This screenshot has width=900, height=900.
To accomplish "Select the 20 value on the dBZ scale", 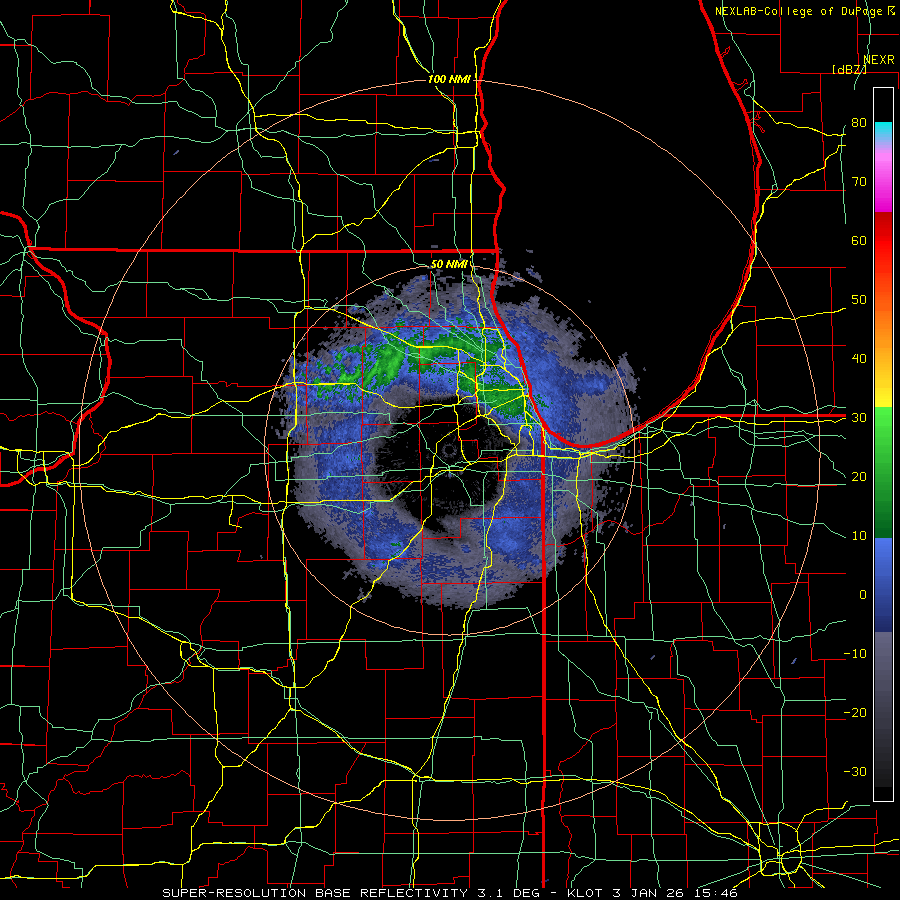I will [859, 476].
